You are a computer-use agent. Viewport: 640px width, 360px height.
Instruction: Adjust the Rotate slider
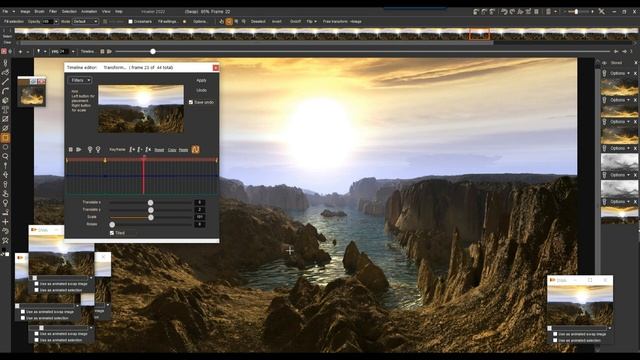150,224
